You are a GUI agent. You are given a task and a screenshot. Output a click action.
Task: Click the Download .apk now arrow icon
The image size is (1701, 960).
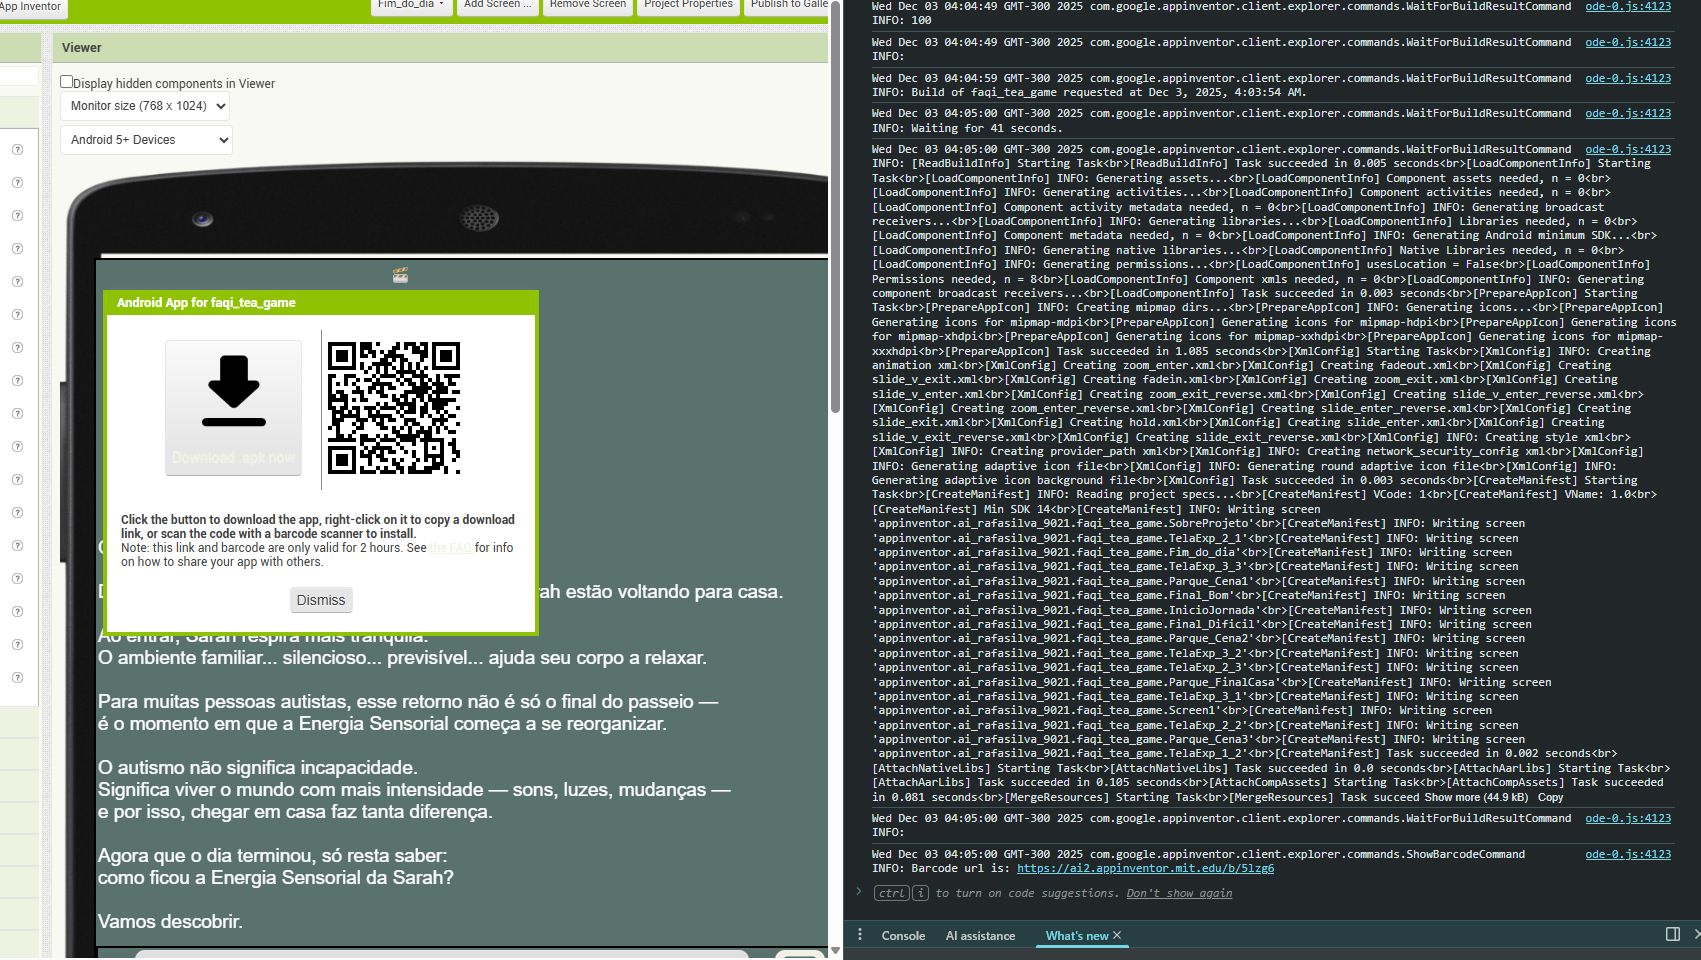click(233, 392)
